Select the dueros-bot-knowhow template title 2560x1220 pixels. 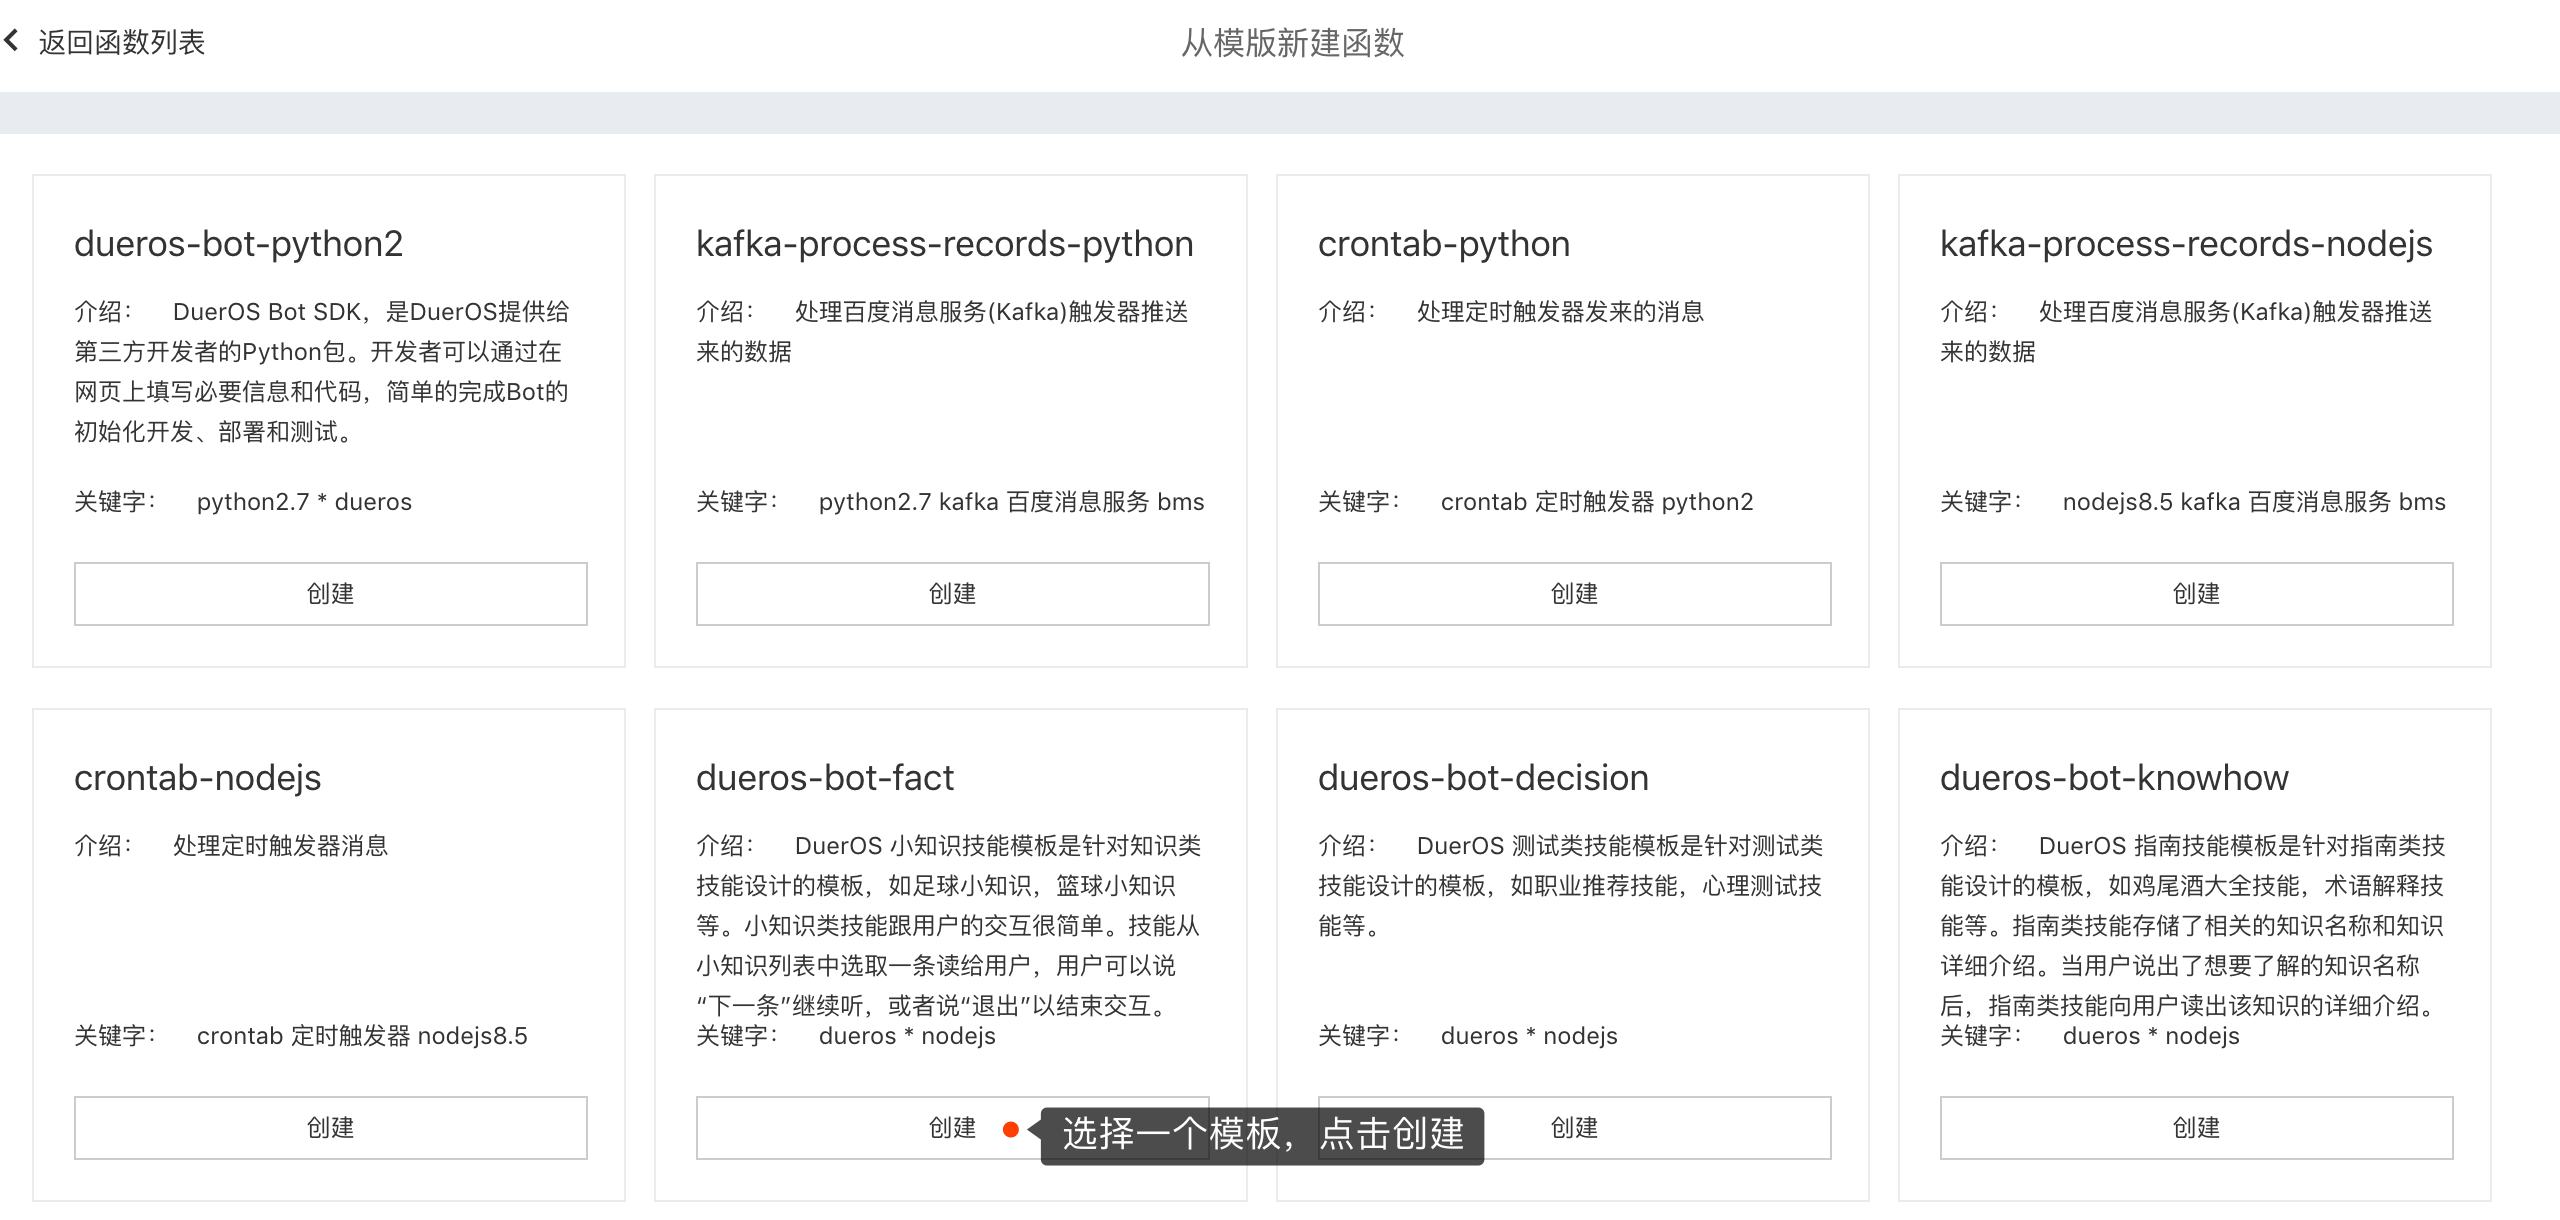click(x=2114, y=778)
